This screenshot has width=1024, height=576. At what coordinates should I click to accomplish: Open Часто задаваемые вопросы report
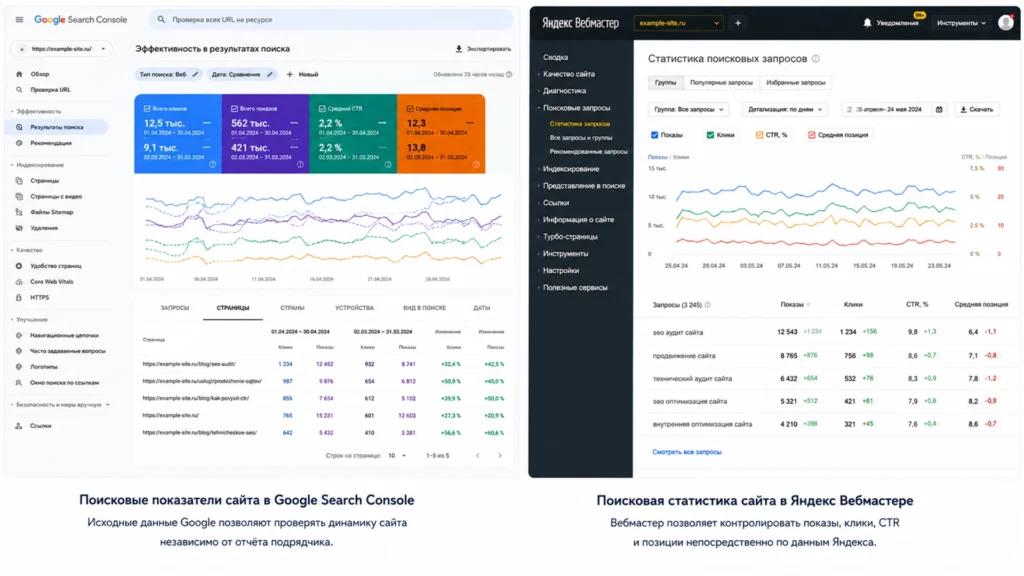[67, 351]
